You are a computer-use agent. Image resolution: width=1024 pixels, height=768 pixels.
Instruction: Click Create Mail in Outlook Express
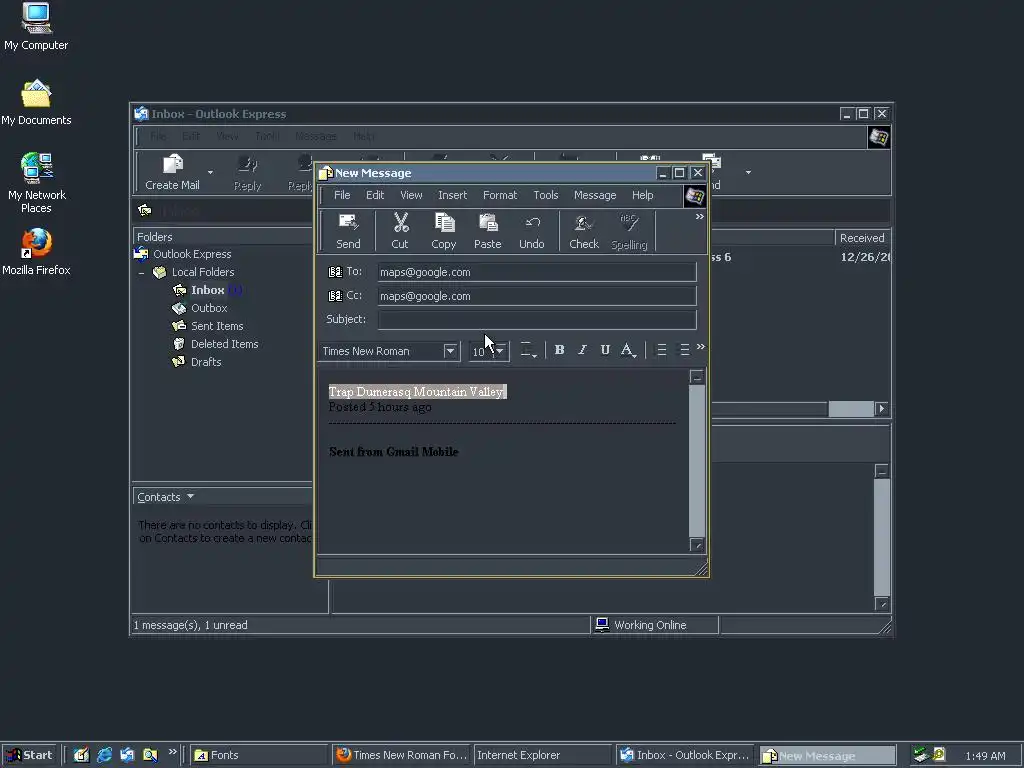coord(172,172)
